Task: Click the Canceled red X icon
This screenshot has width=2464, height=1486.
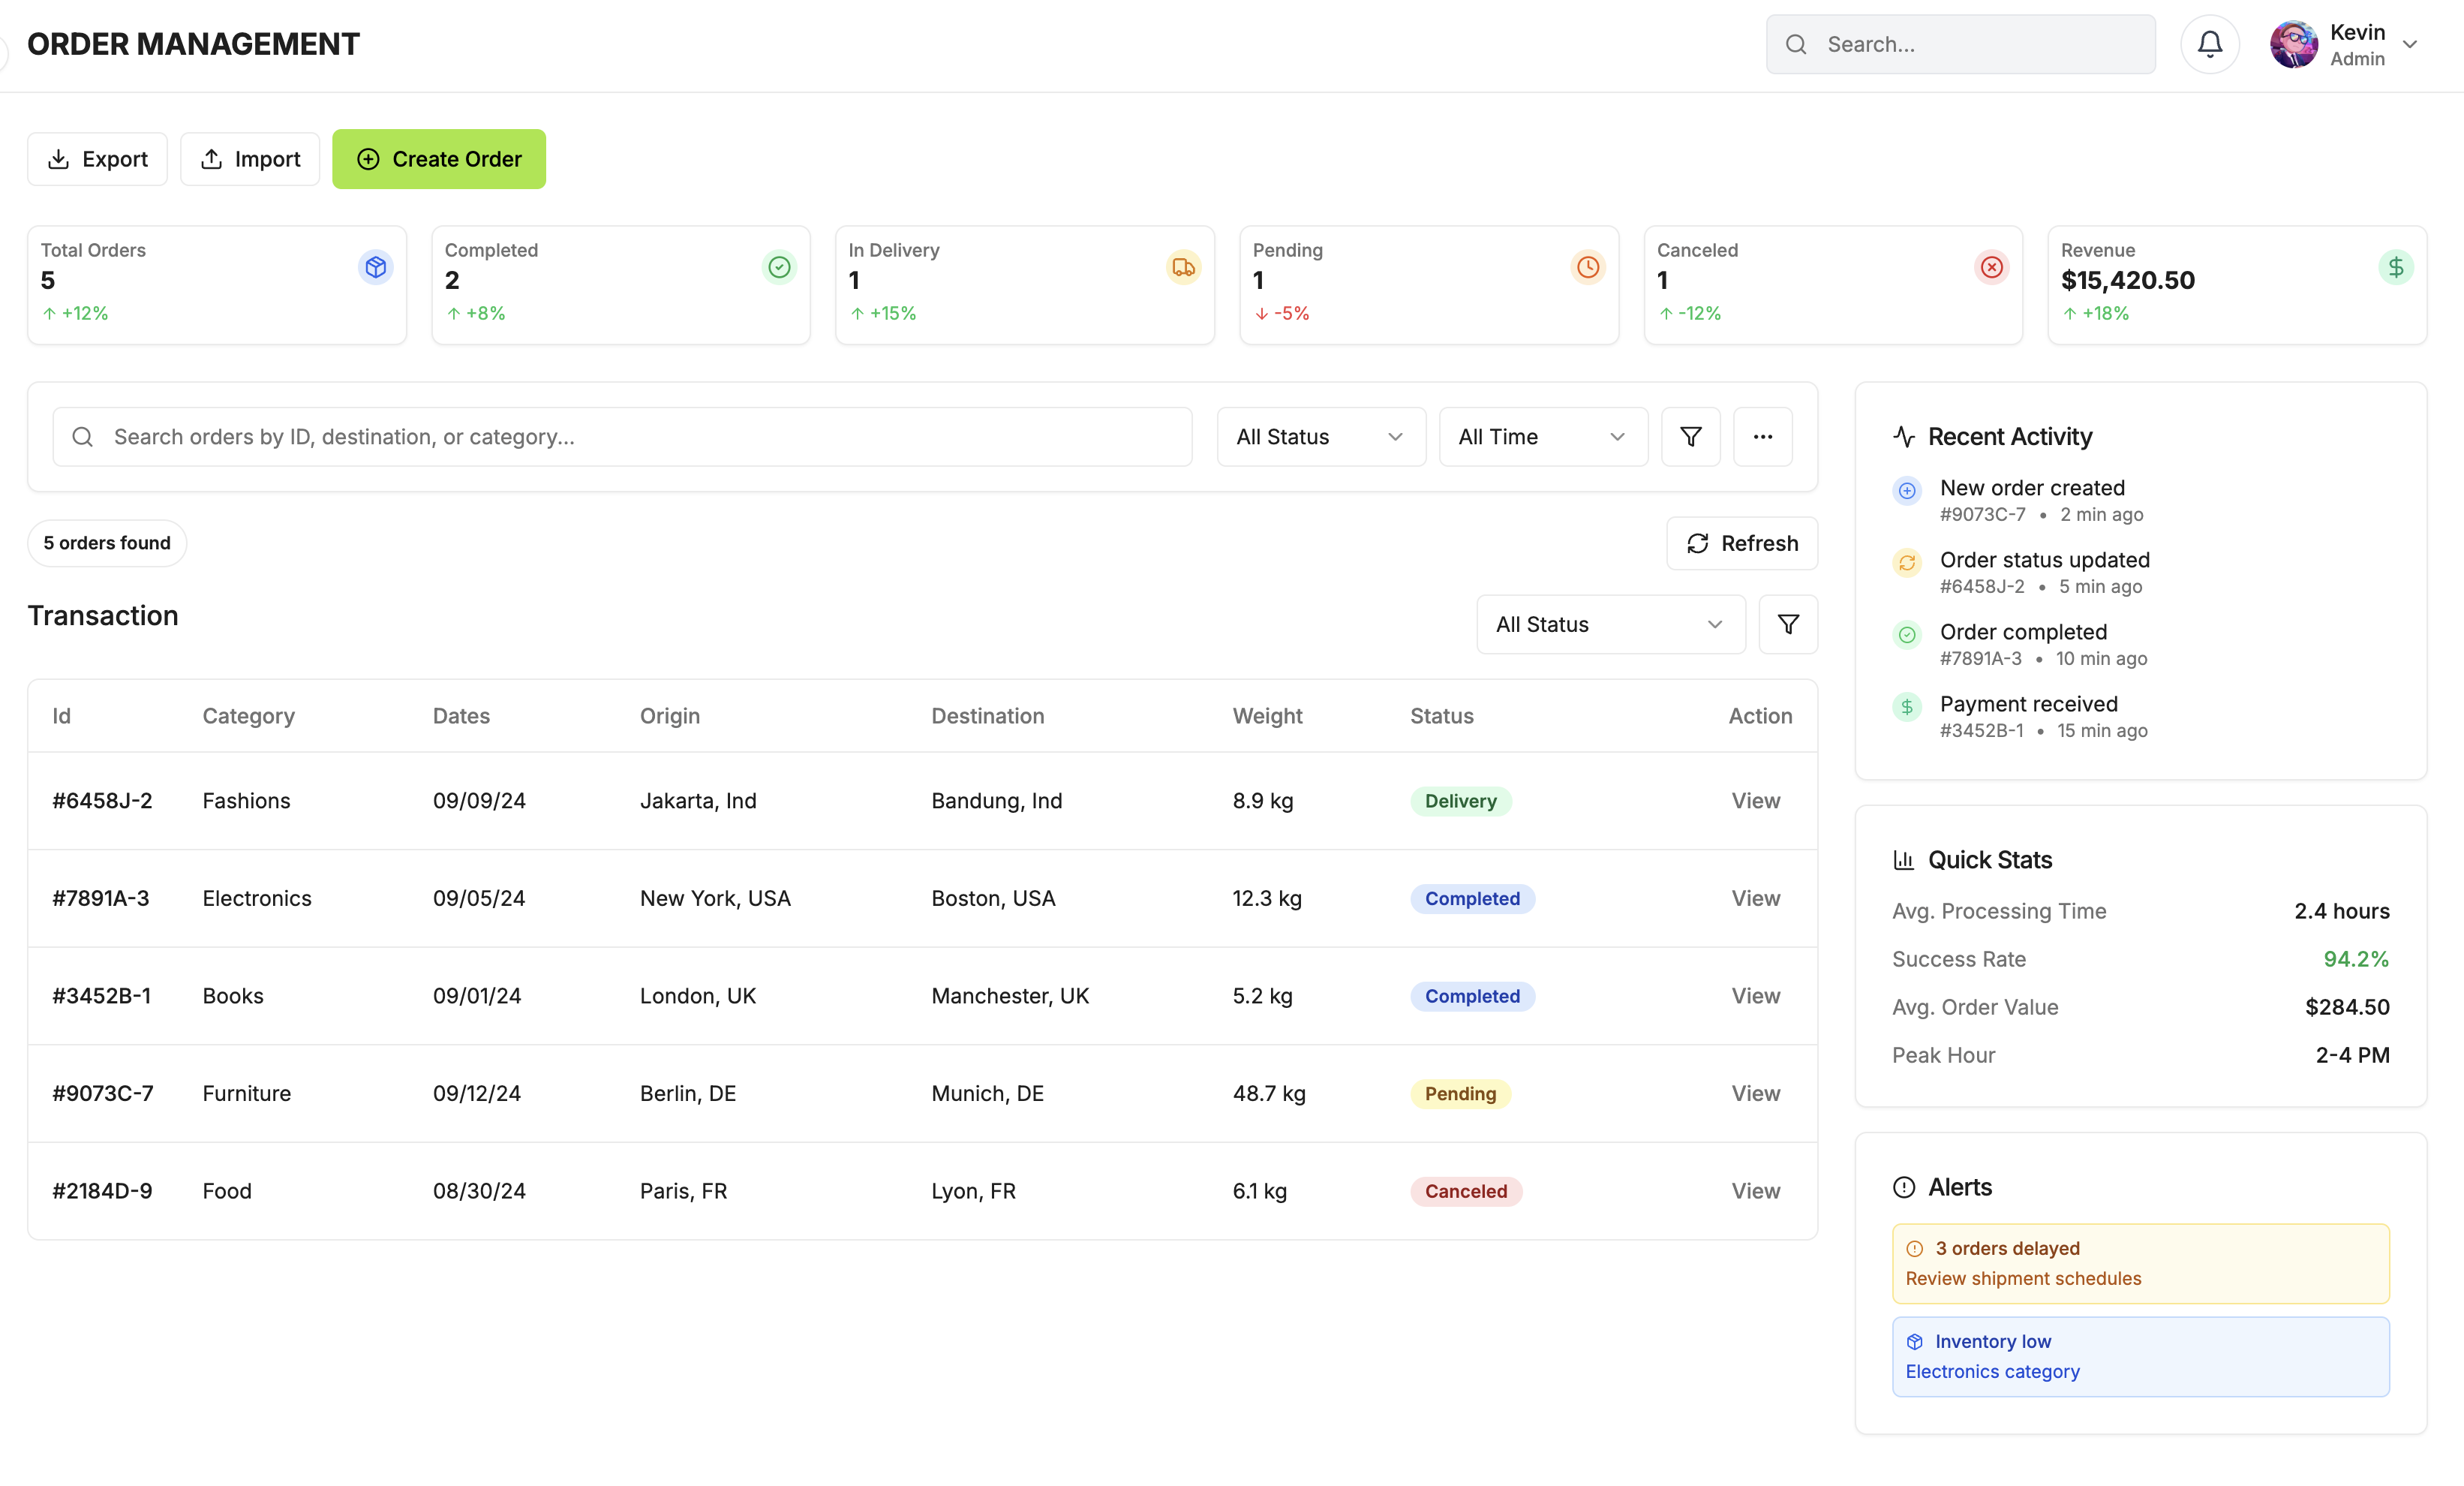Action: [1991, 267]
